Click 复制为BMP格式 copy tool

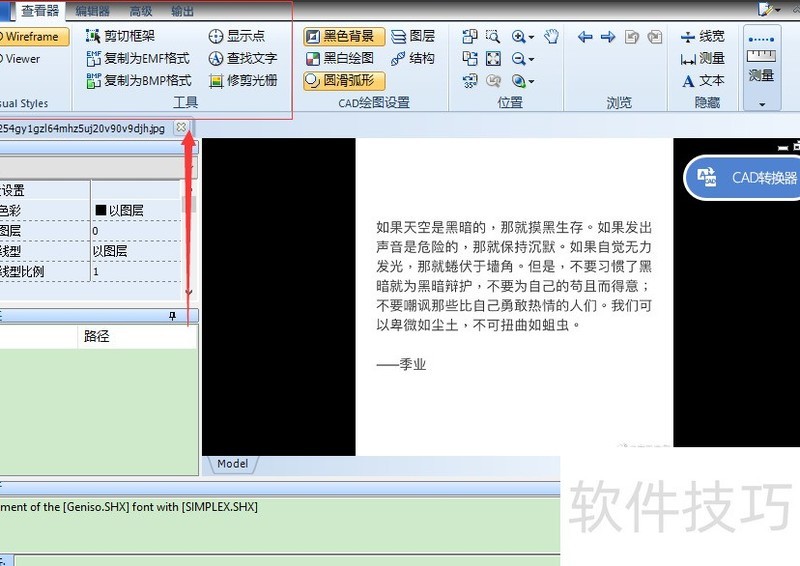tap(139, 80)
